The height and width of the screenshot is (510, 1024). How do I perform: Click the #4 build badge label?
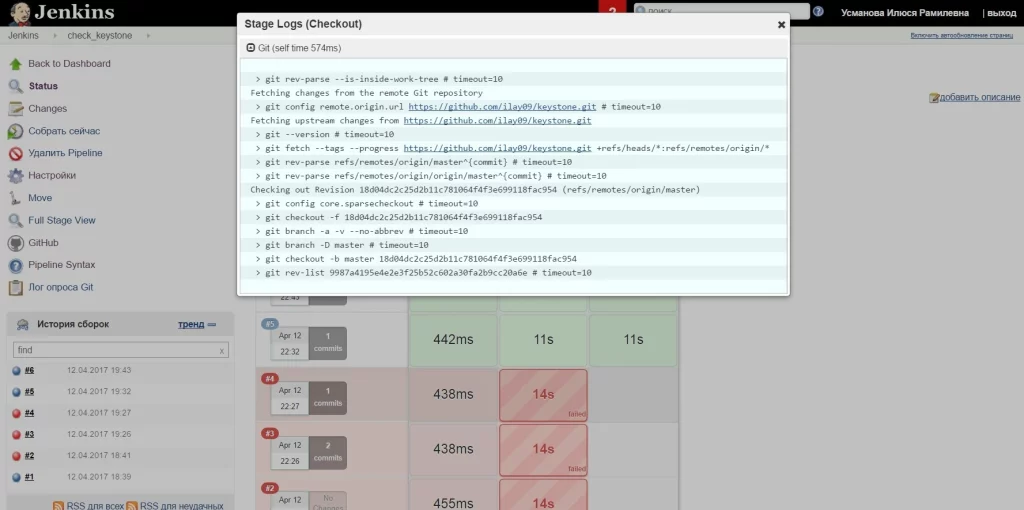tap(270, 379)
